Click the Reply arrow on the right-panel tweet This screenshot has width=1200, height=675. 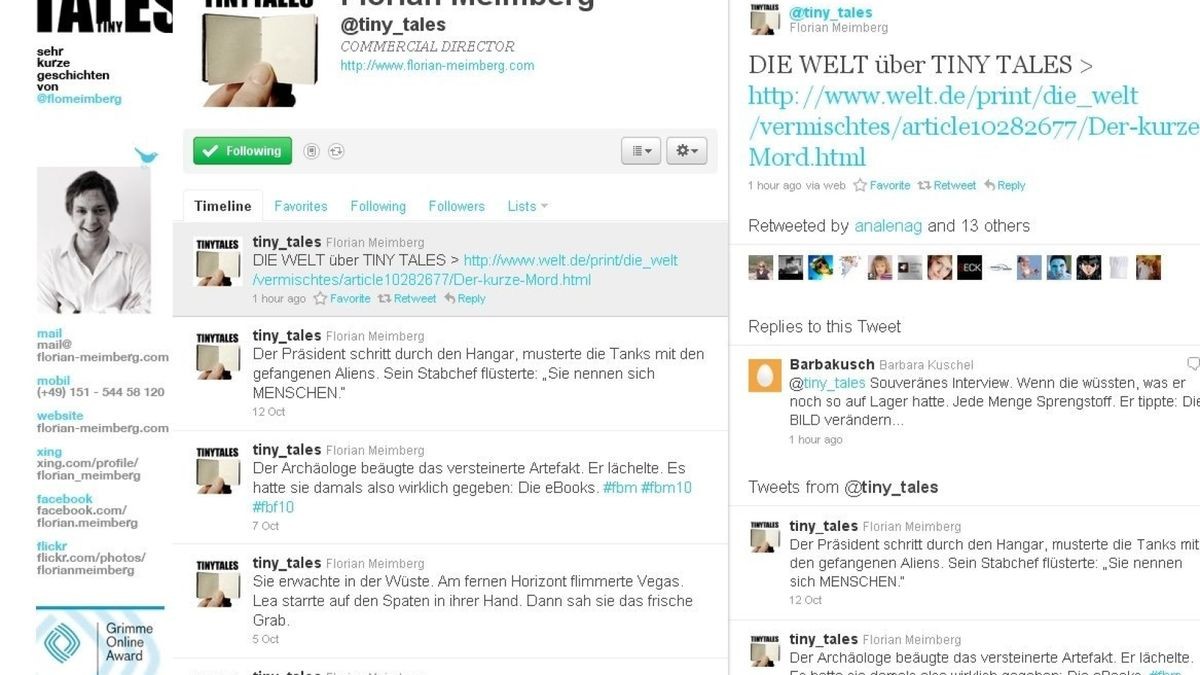point(1007,185)
